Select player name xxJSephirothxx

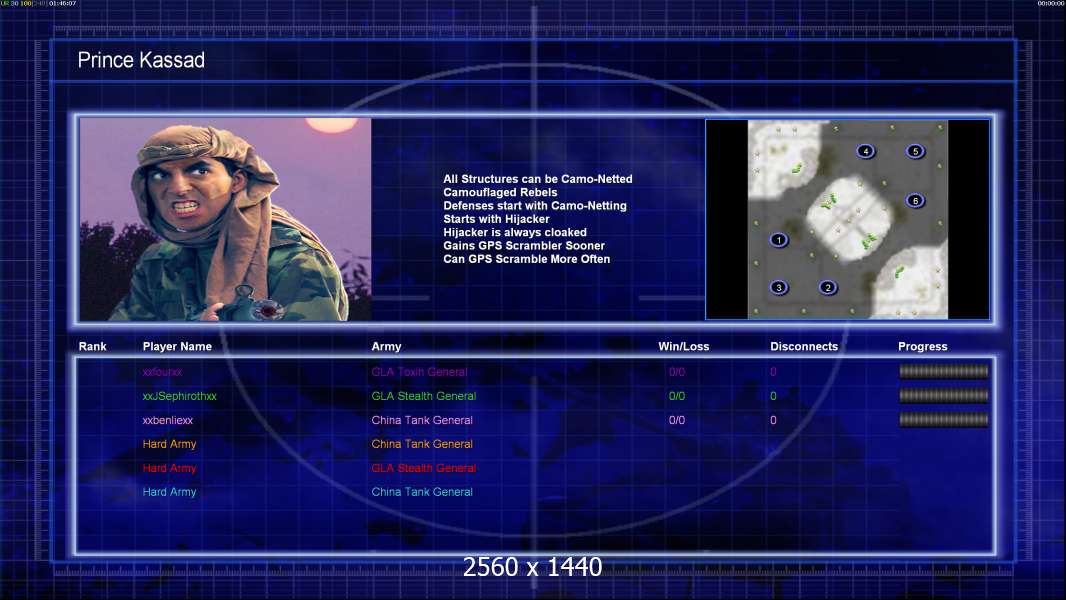(179, 396)
